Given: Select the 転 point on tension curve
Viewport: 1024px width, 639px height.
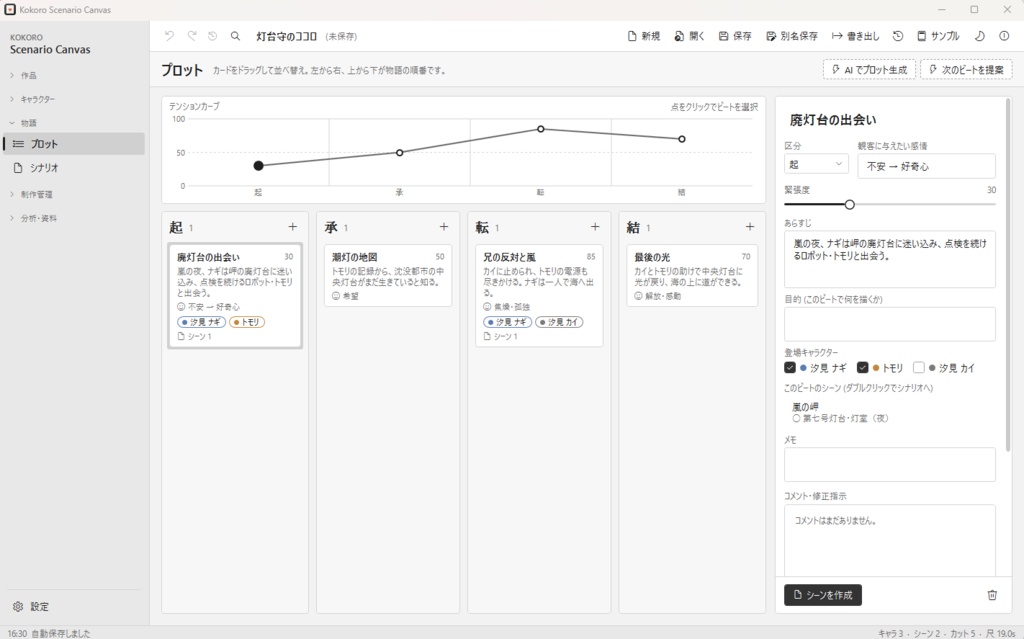Looking at the screenshot, I should coord(541,129).
